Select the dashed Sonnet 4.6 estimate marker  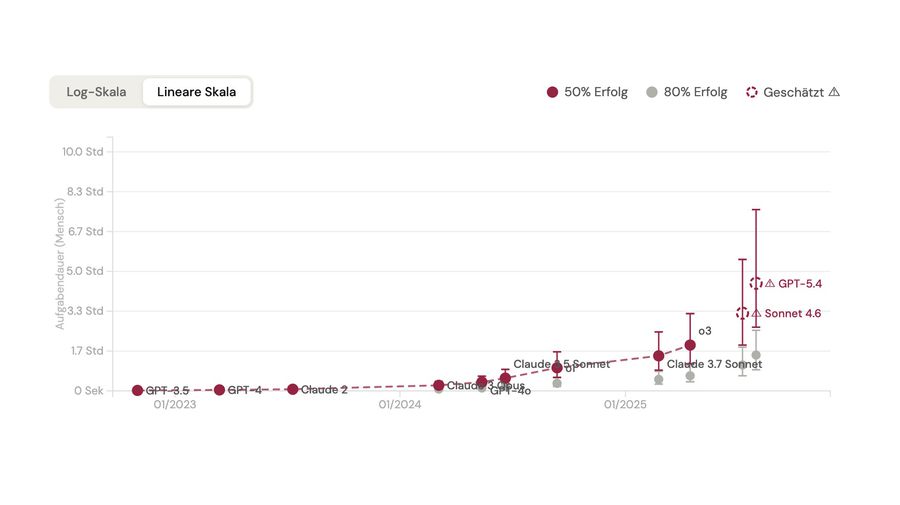click(742, 313)
